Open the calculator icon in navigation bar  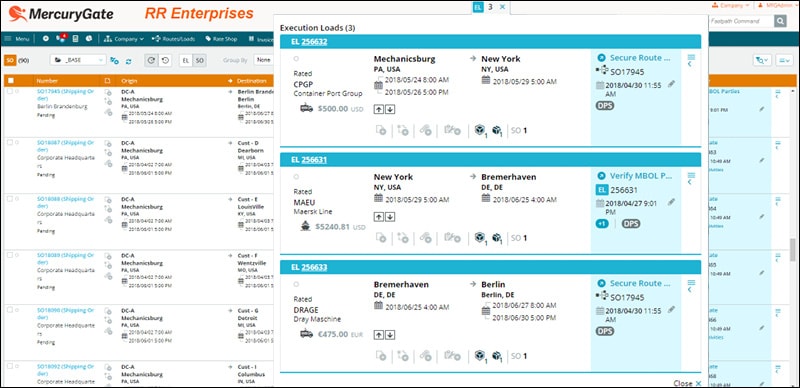coord(76,38)
